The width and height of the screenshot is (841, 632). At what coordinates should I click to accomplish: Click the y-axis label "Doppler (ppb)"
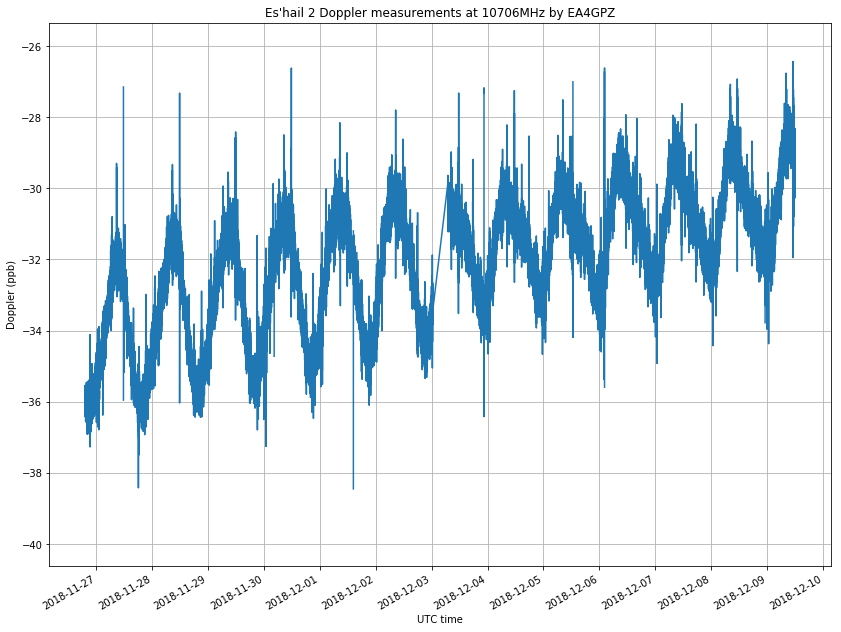(10, 295)
